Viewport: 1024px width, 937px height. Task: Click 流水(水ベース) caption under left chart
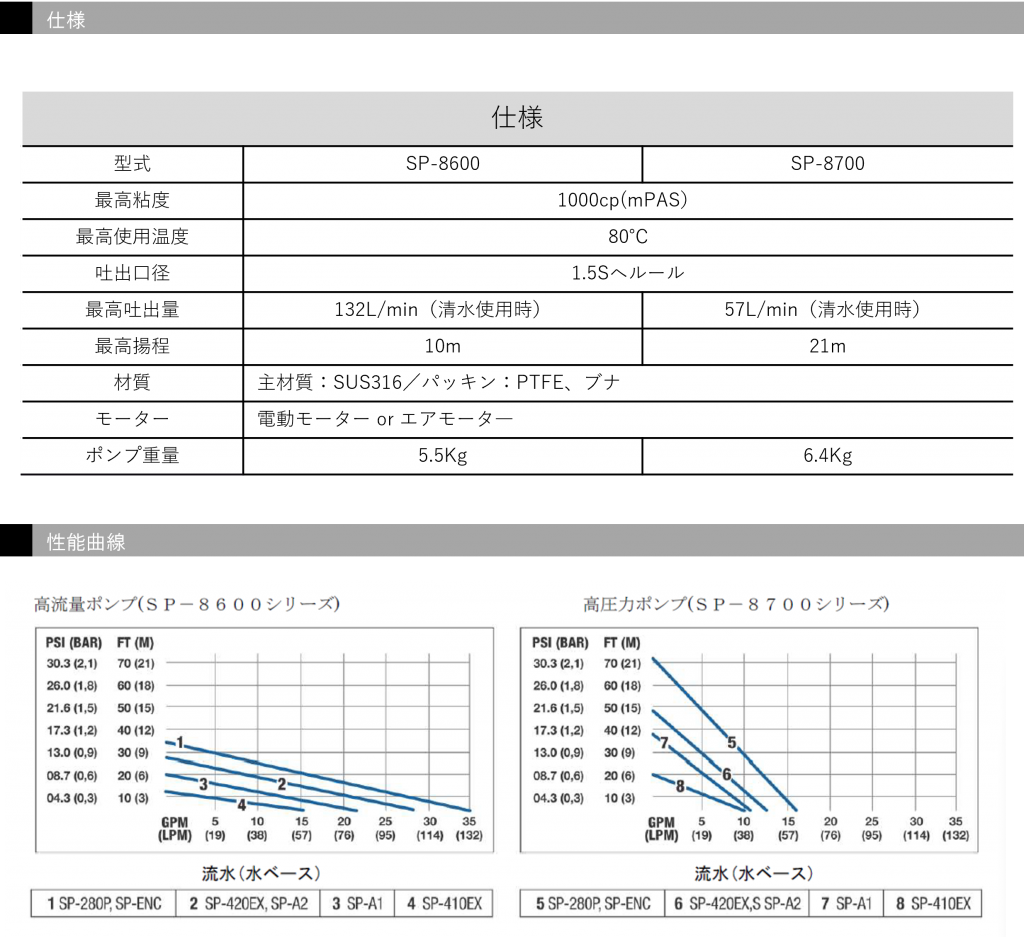pos(261,874)
